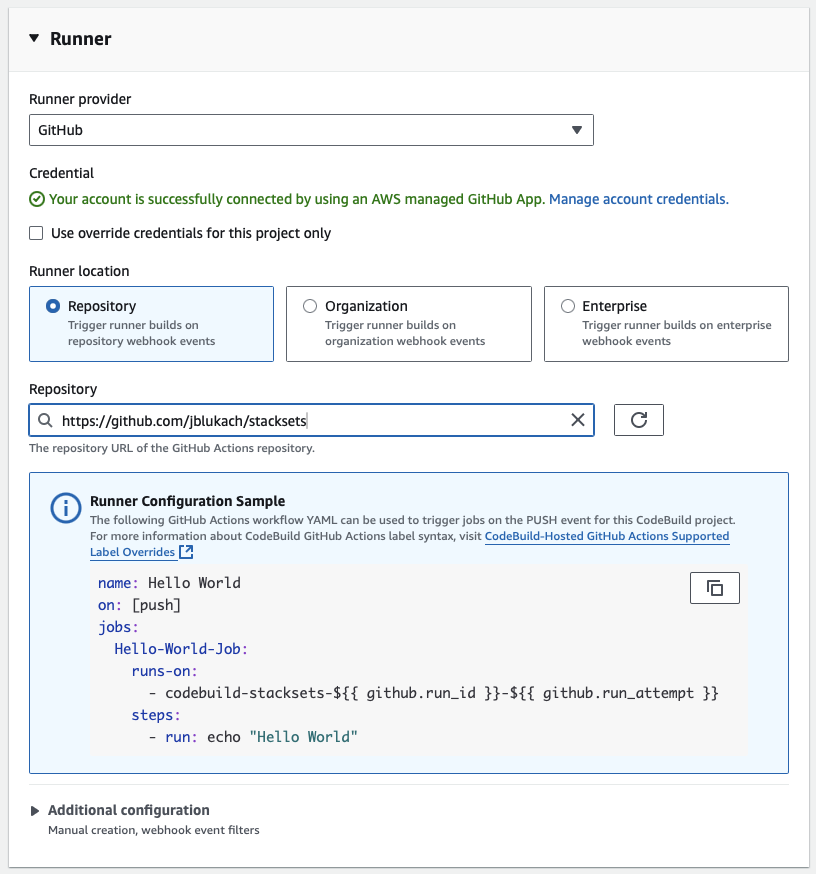
Task: Open the Runner provider GitHub dropdown
Action: (310, 130)
